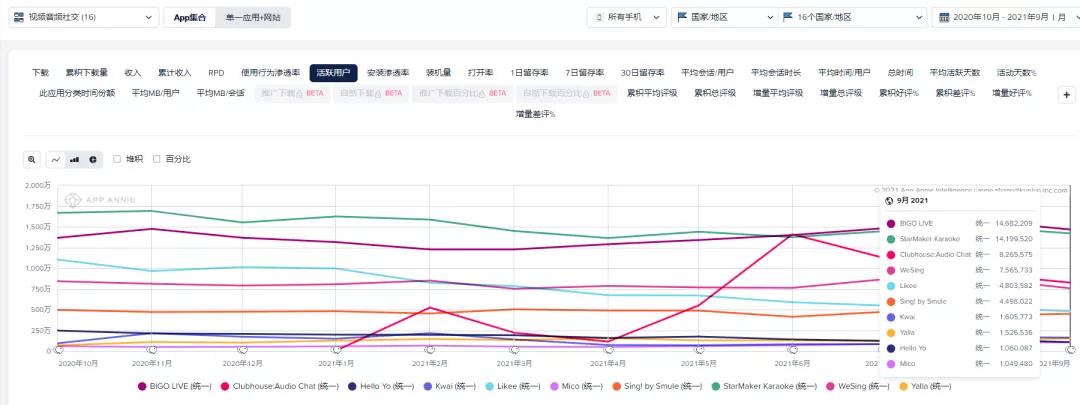Image resolution: width=1080 pixels, height=405 pixels.
Task: Select the 平均MB/用户 metric
Action: [155, 93]
